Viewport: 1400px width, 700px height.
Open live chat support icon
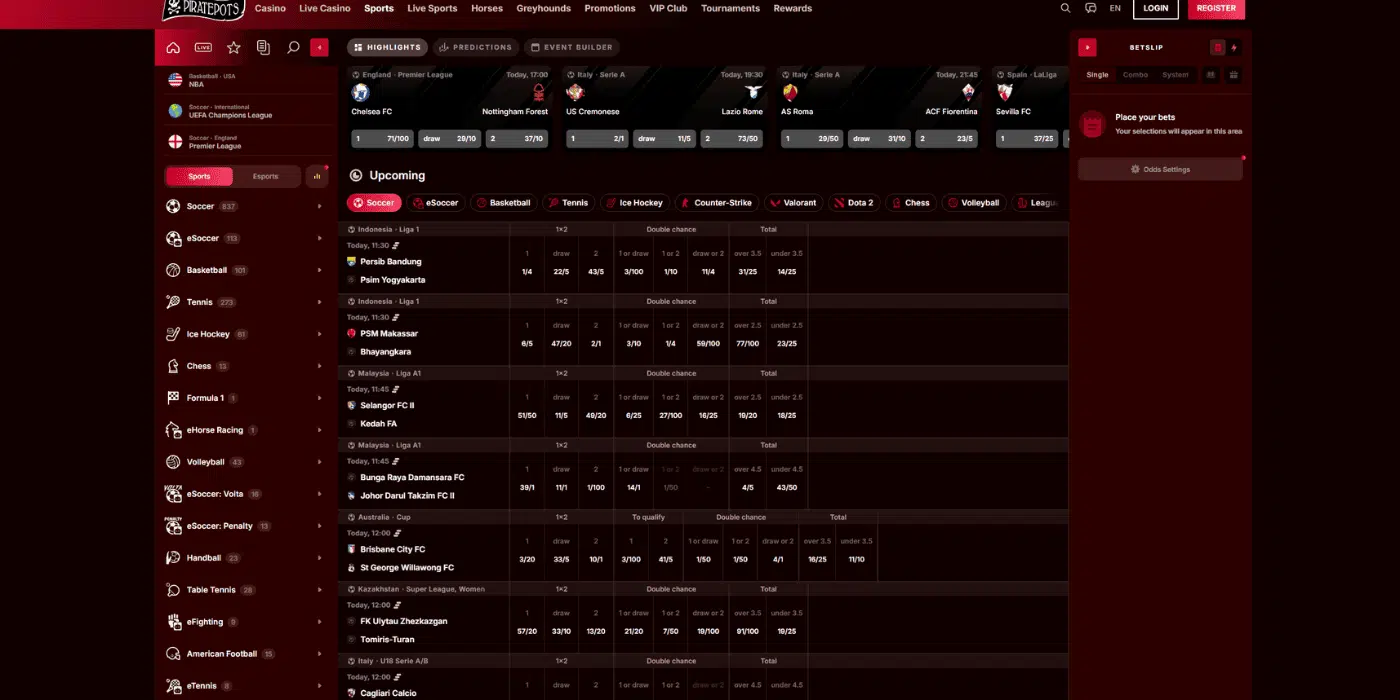1090,8
